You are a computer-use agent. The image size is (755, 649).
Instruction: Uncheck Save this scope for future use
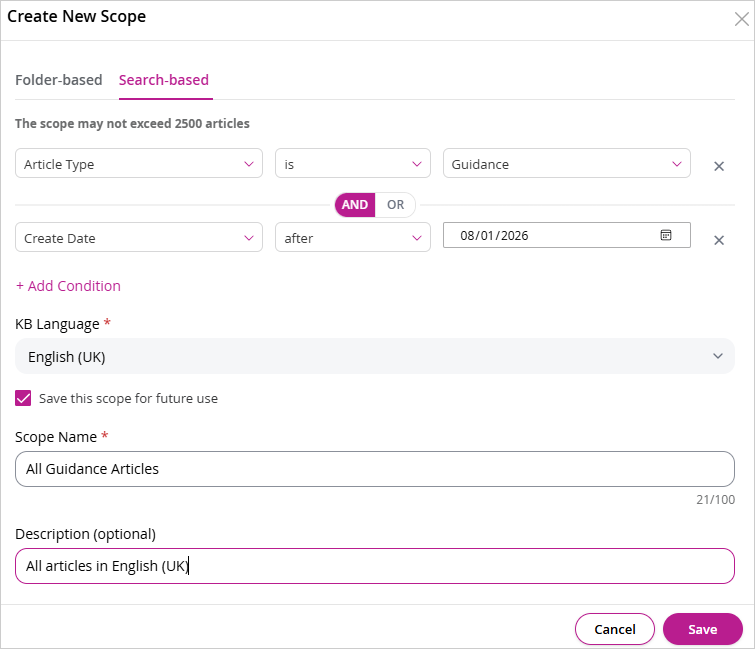(x=23, y=398)
